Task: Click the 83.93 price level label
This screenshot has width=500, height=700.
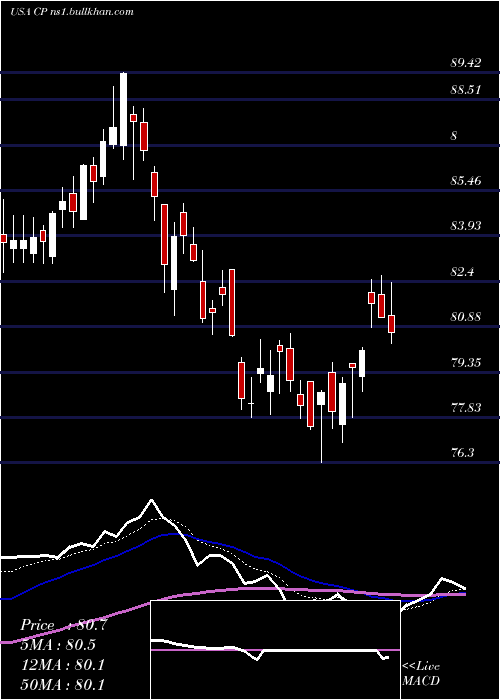Action: pos(466,226)
